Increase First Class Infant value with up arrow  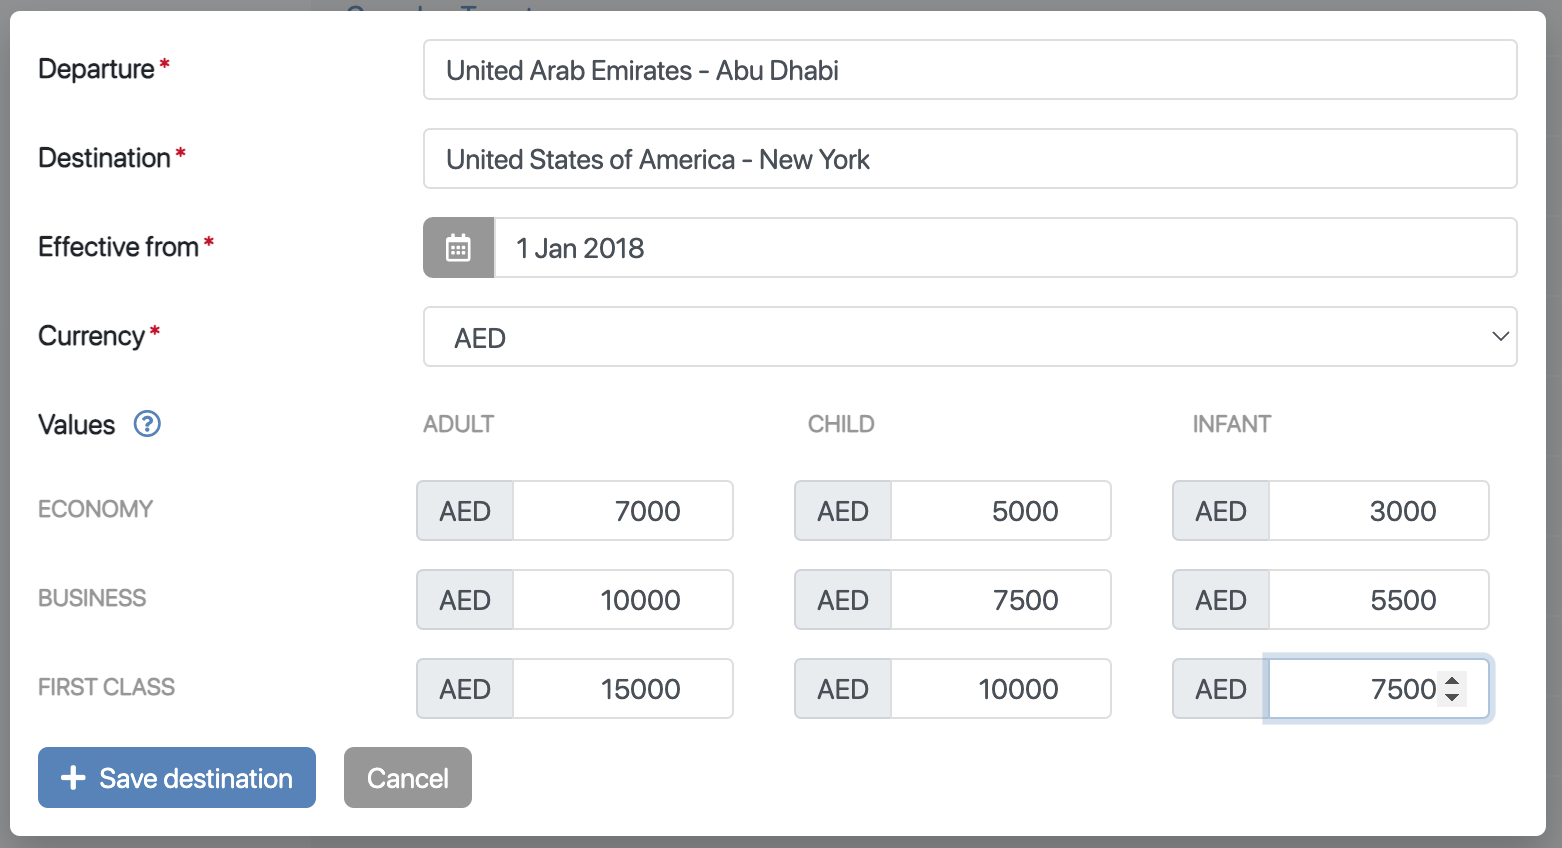click(1452, 681)
